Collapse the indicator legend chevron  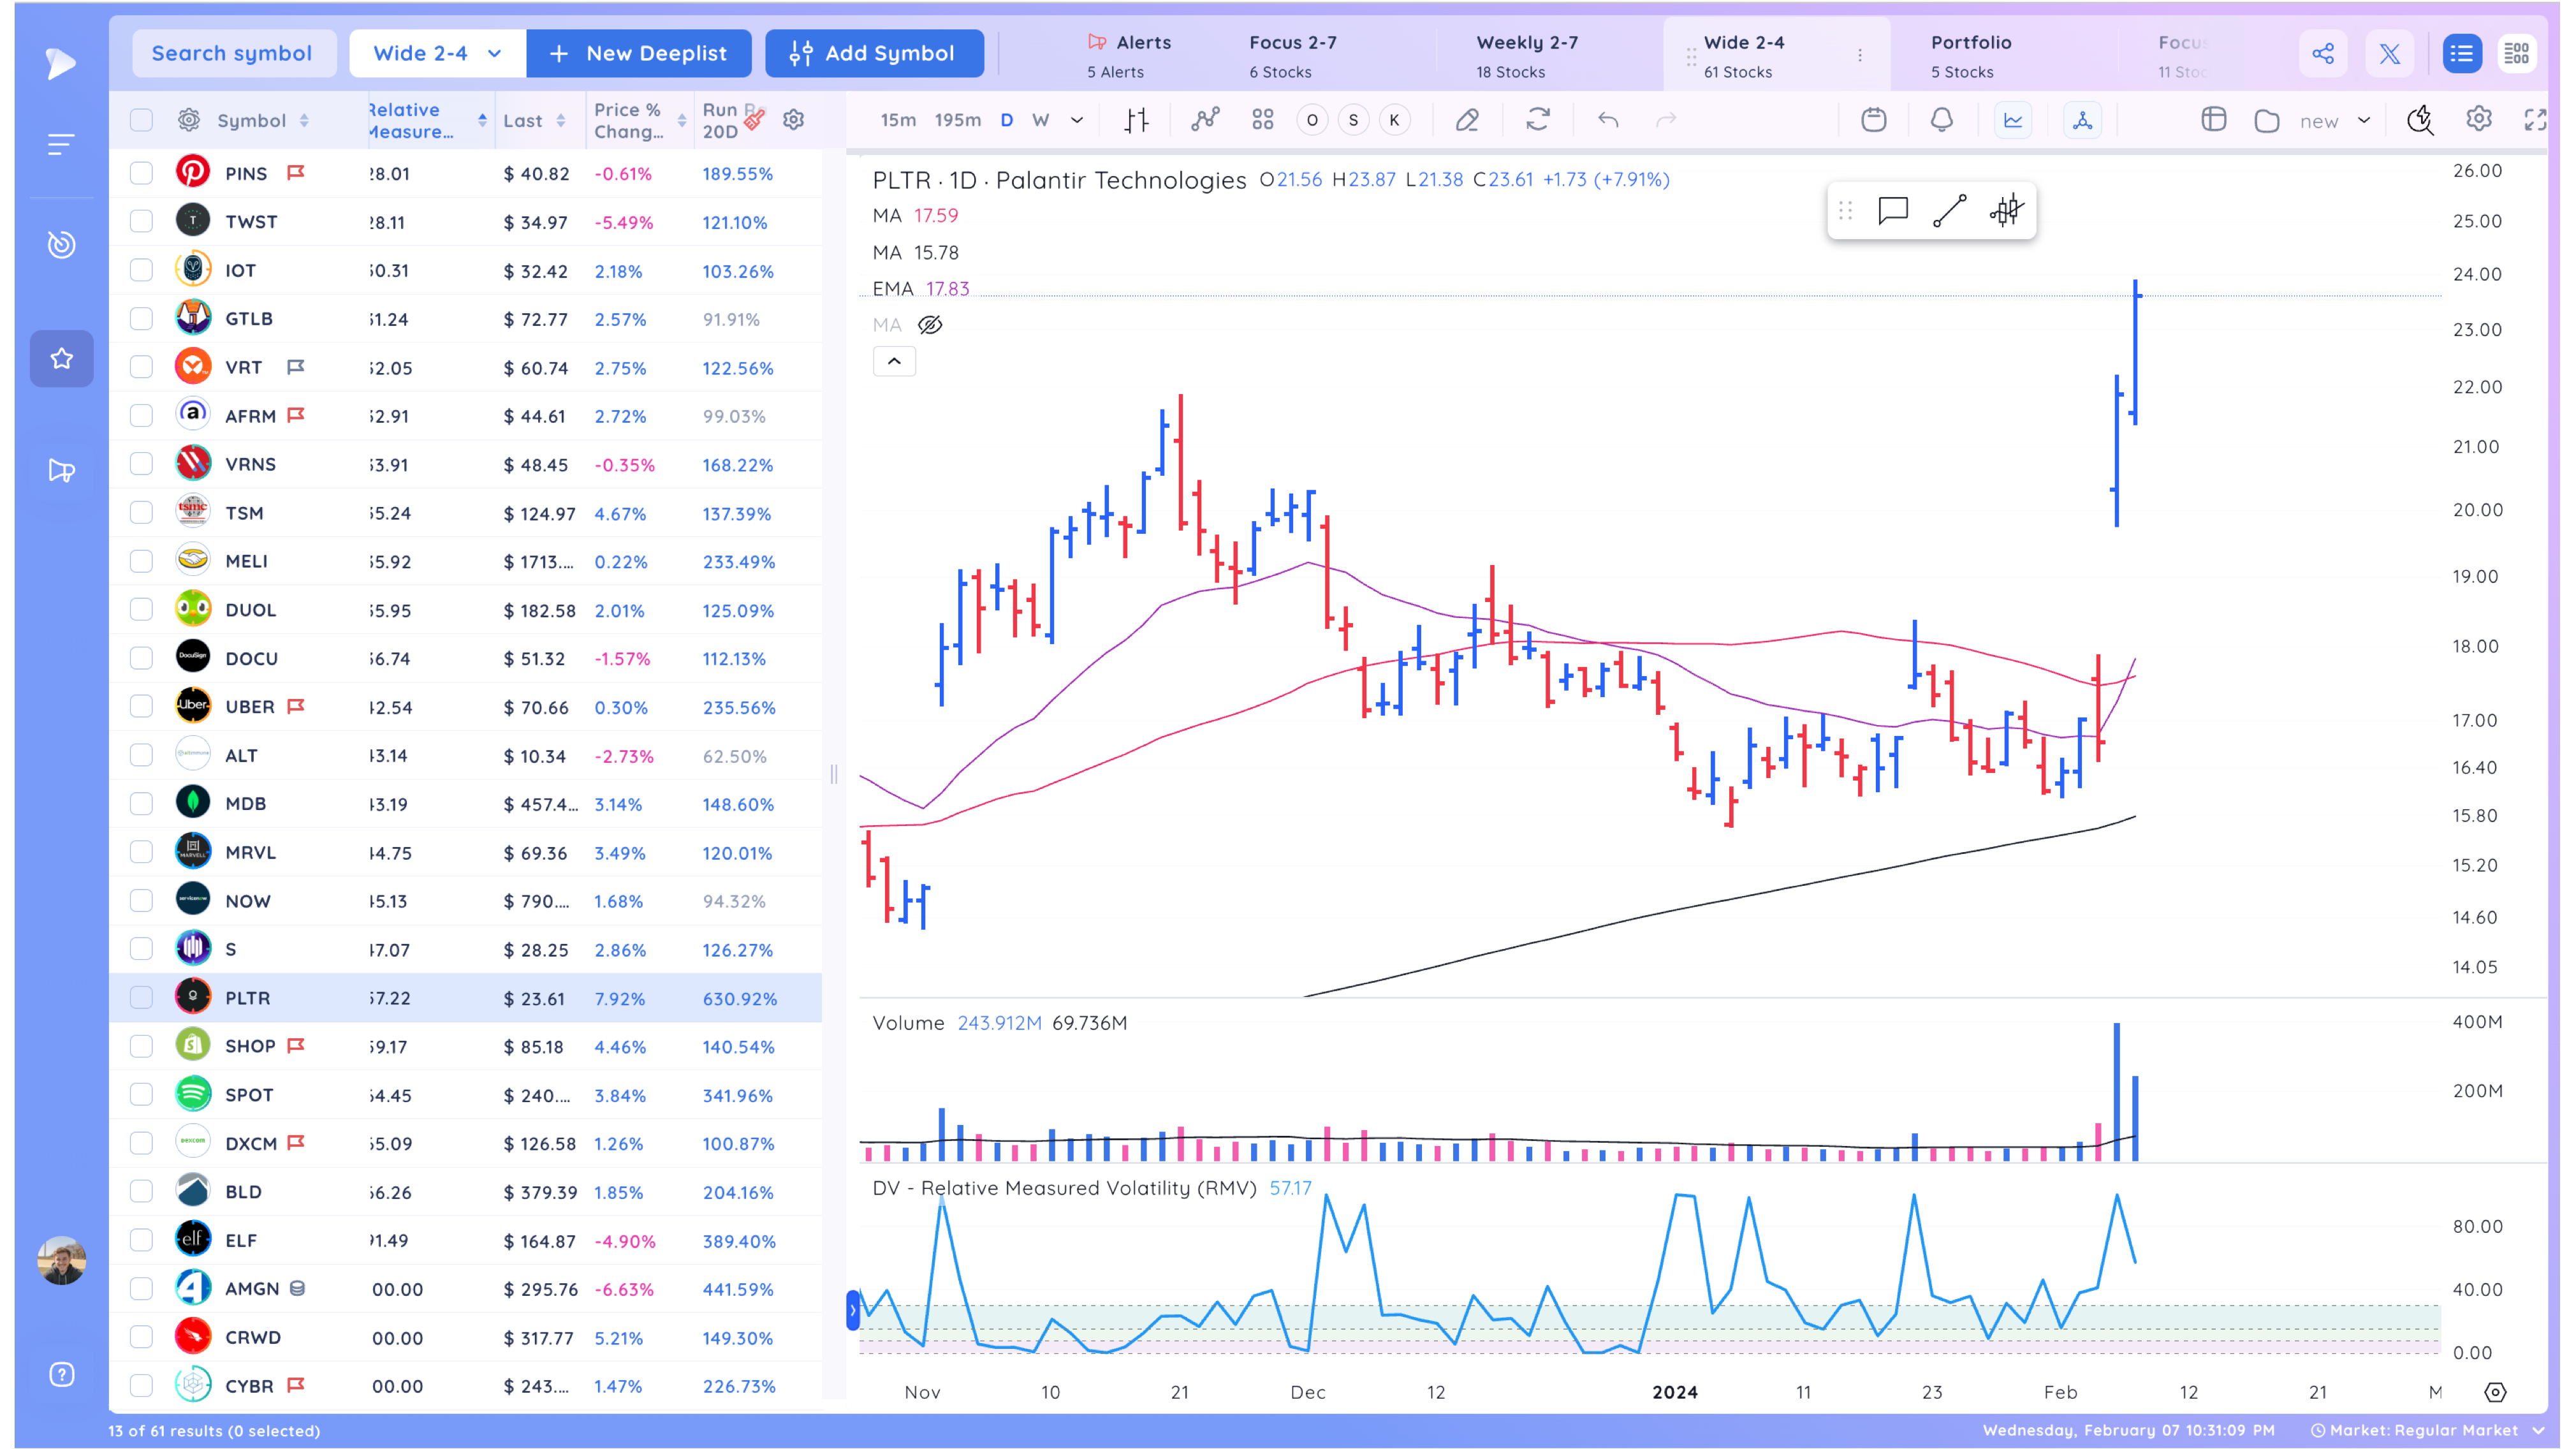pos(894,361)
